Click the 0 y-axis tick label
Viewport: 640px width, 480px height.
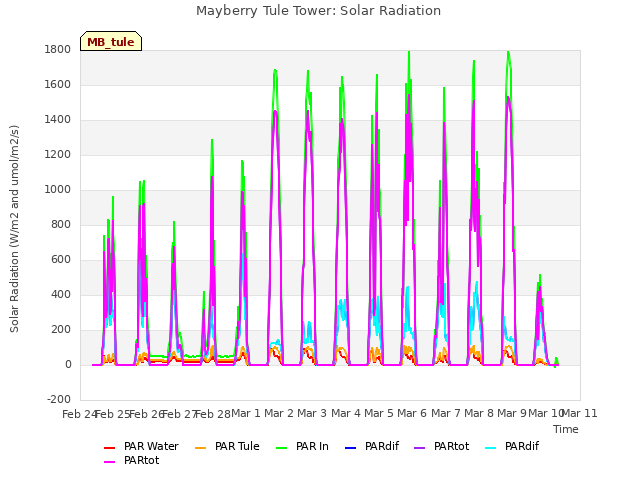(68, 365)
